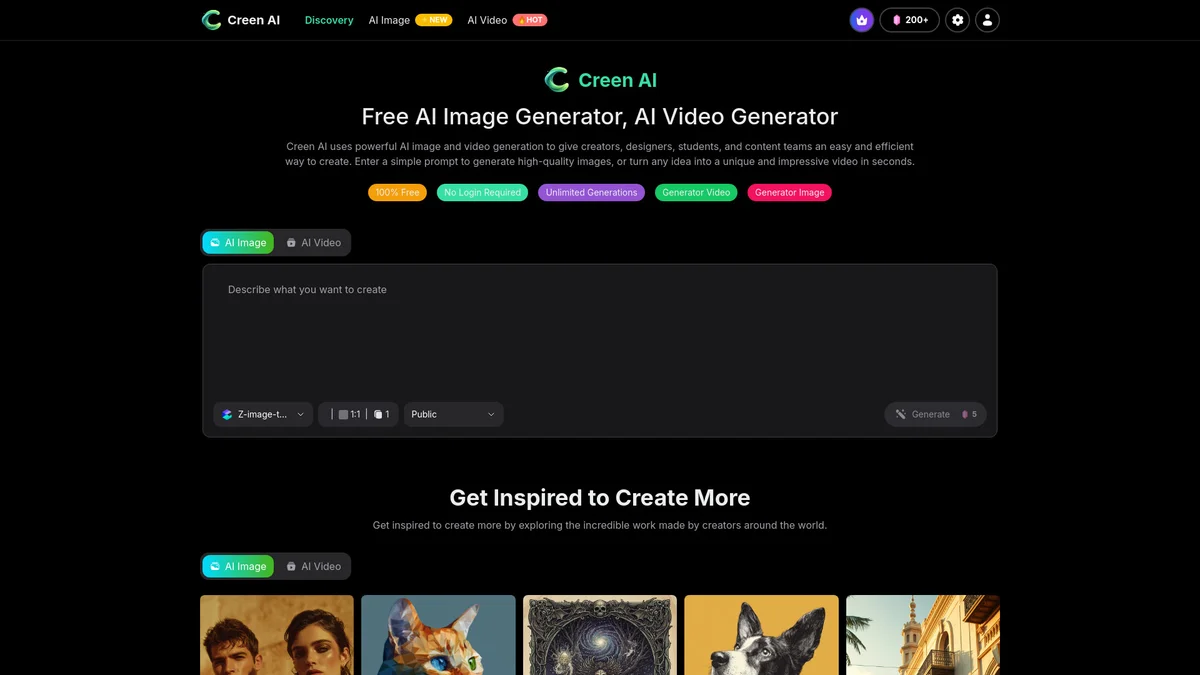This screenshot has height=675, width=1200.
Task: Click the Creen AI logo icon
Action: point(210,19)
